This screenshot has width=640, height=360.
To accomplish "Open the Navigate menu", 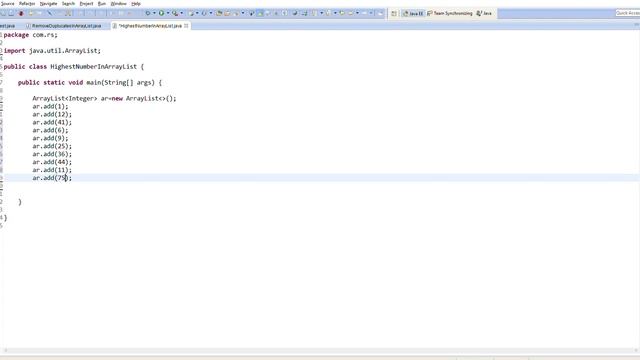I will 49,4.
